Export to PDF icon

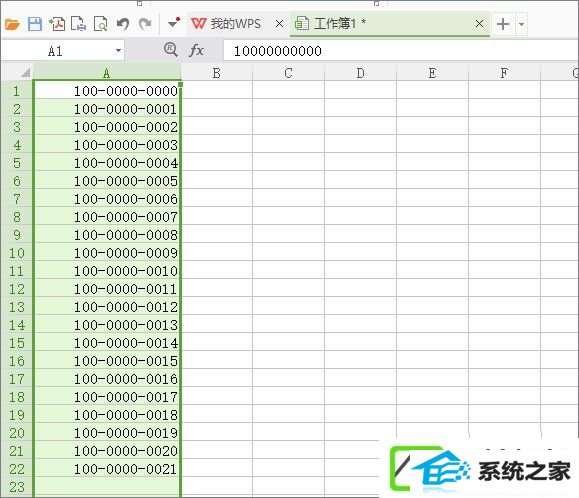57,24
